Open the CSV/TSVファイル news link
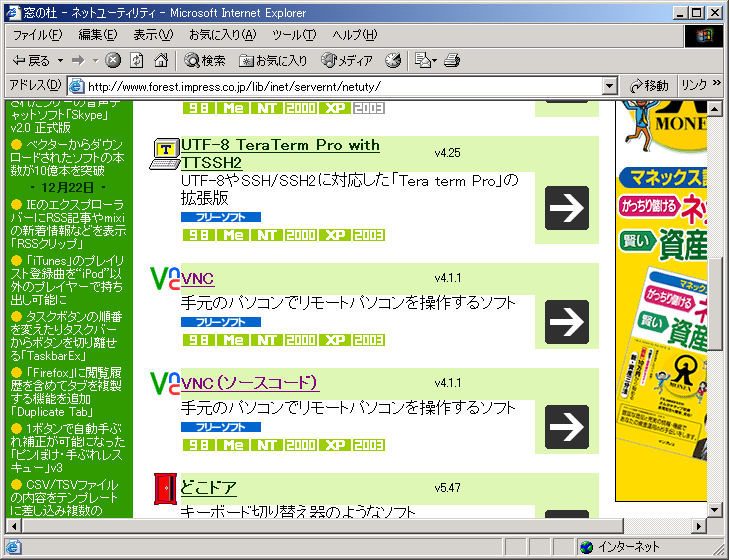Viewport: 729px width, 560px height. tap(65, 498)
